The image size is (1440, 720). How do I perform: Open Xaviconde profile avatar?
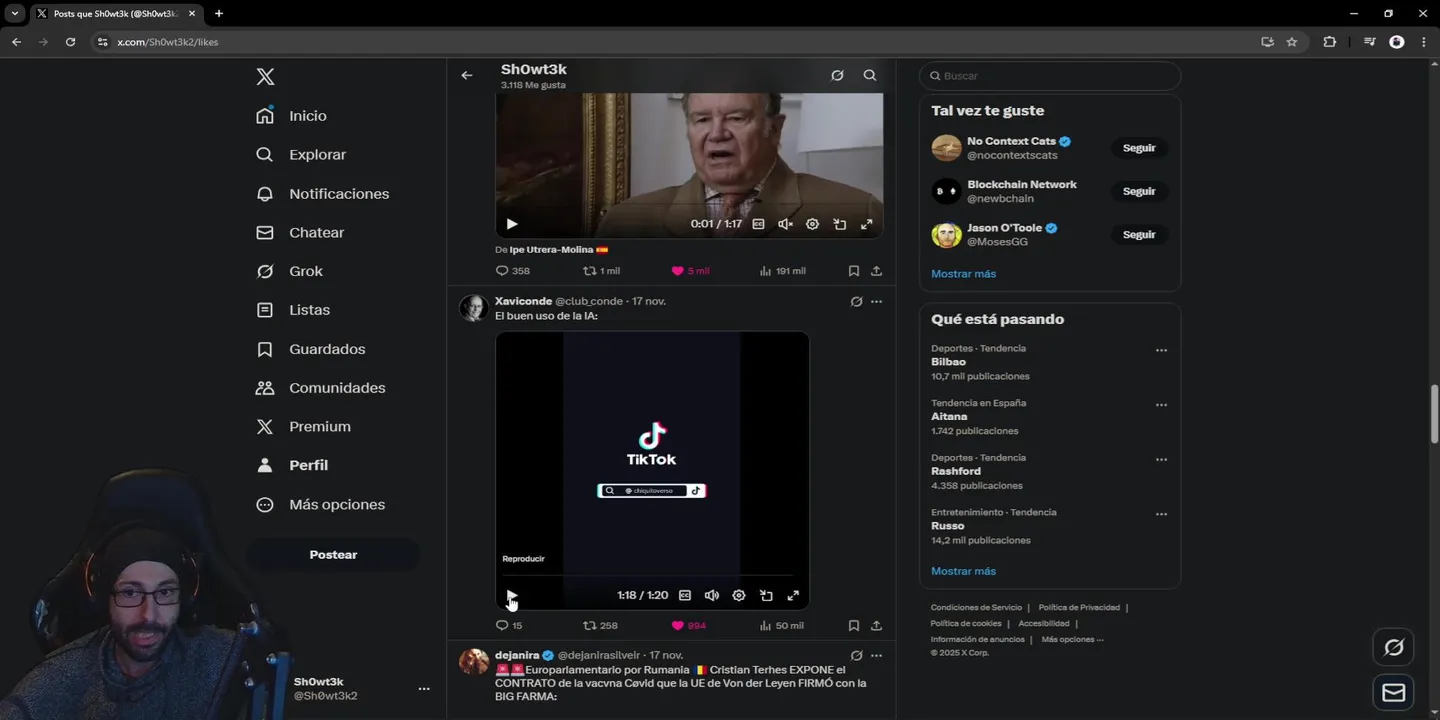click(473, 308)
